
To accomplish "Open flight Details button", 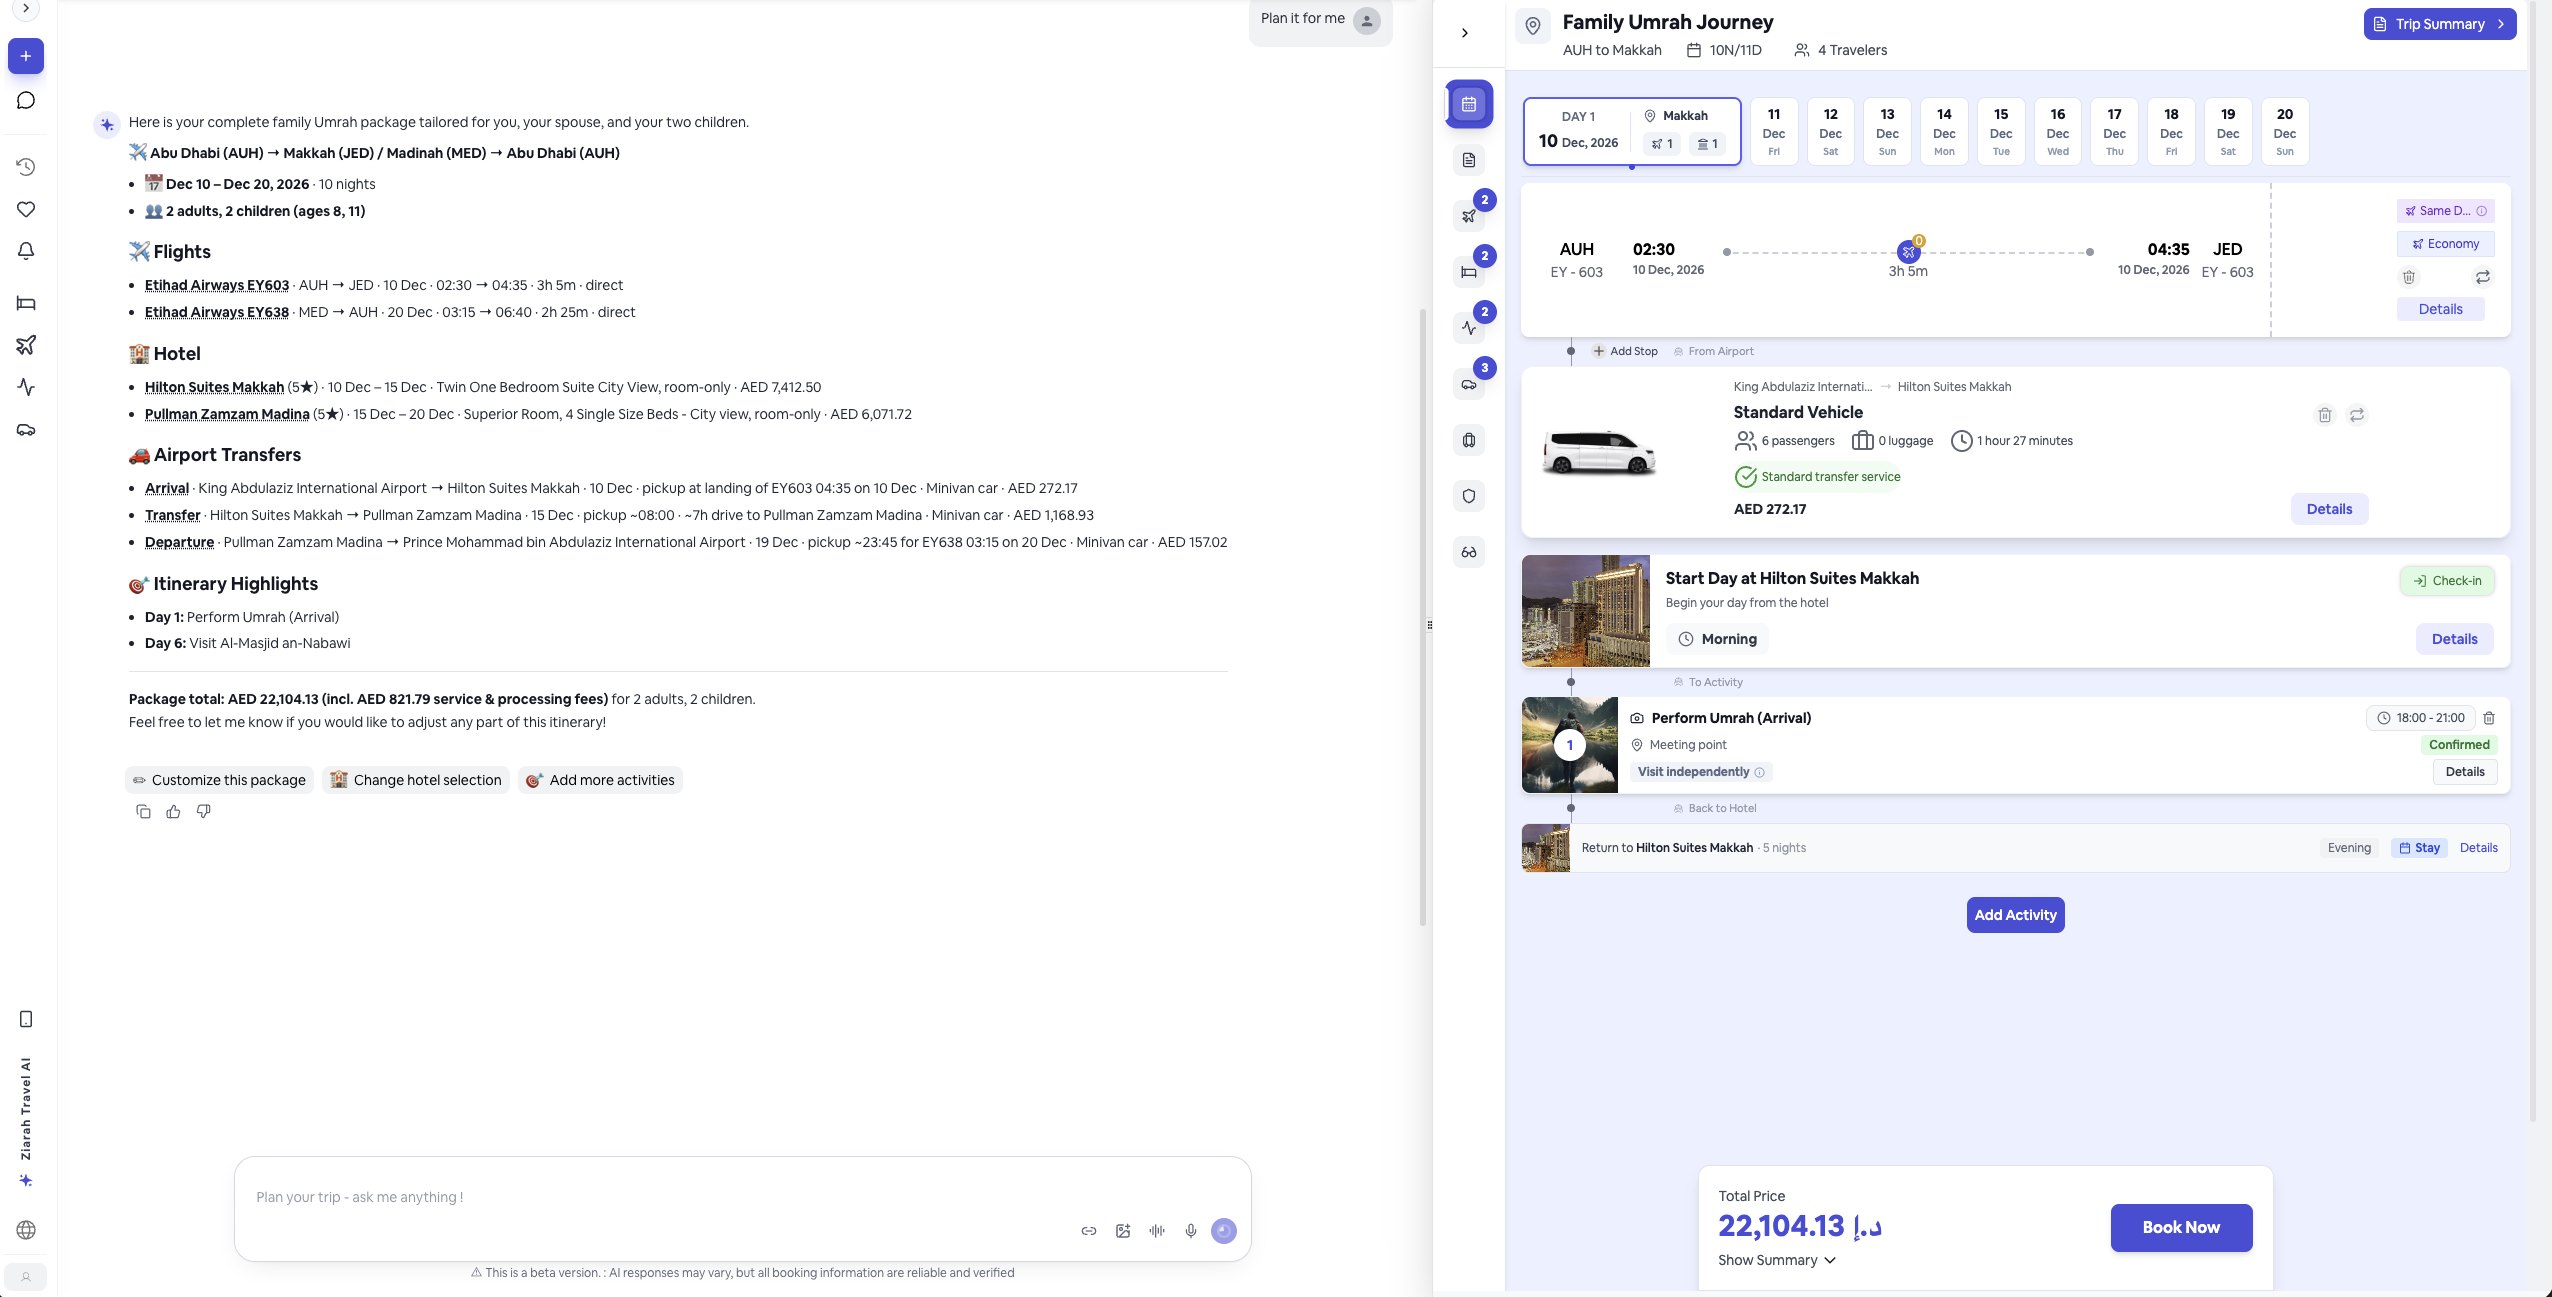I will click(2440, 309).
